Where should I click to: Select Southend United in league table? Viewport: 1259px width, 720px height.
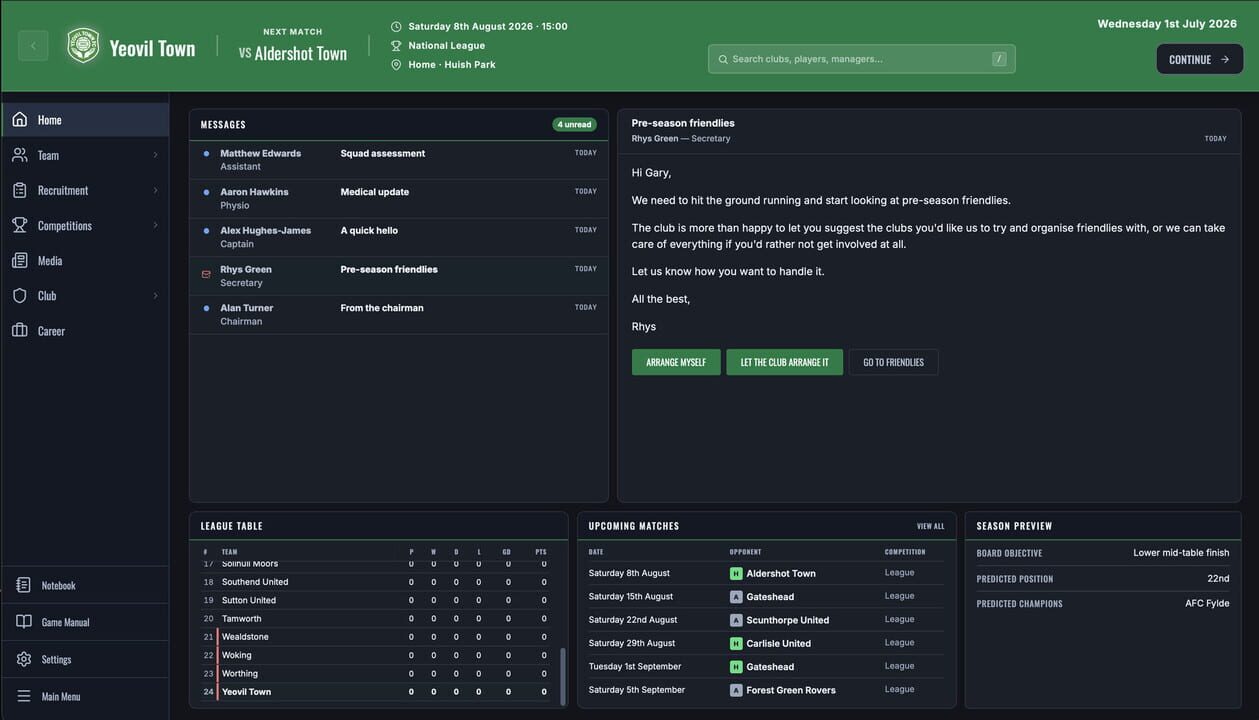click(375, 582)
